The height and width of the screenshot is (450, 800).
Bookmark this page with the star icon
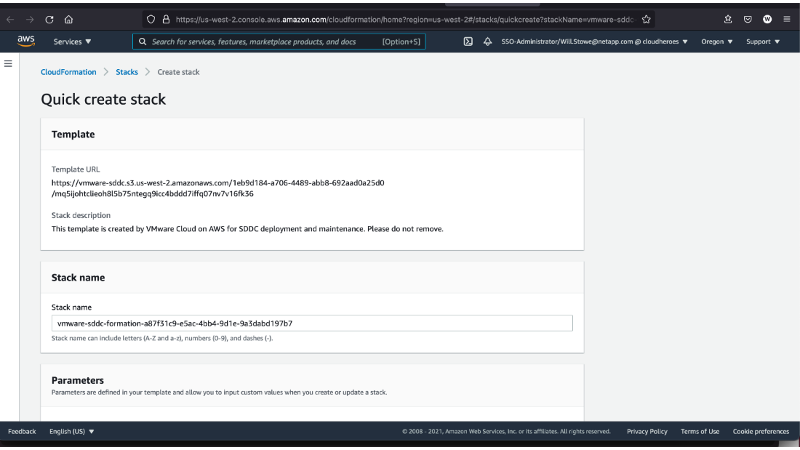[647, 18]
